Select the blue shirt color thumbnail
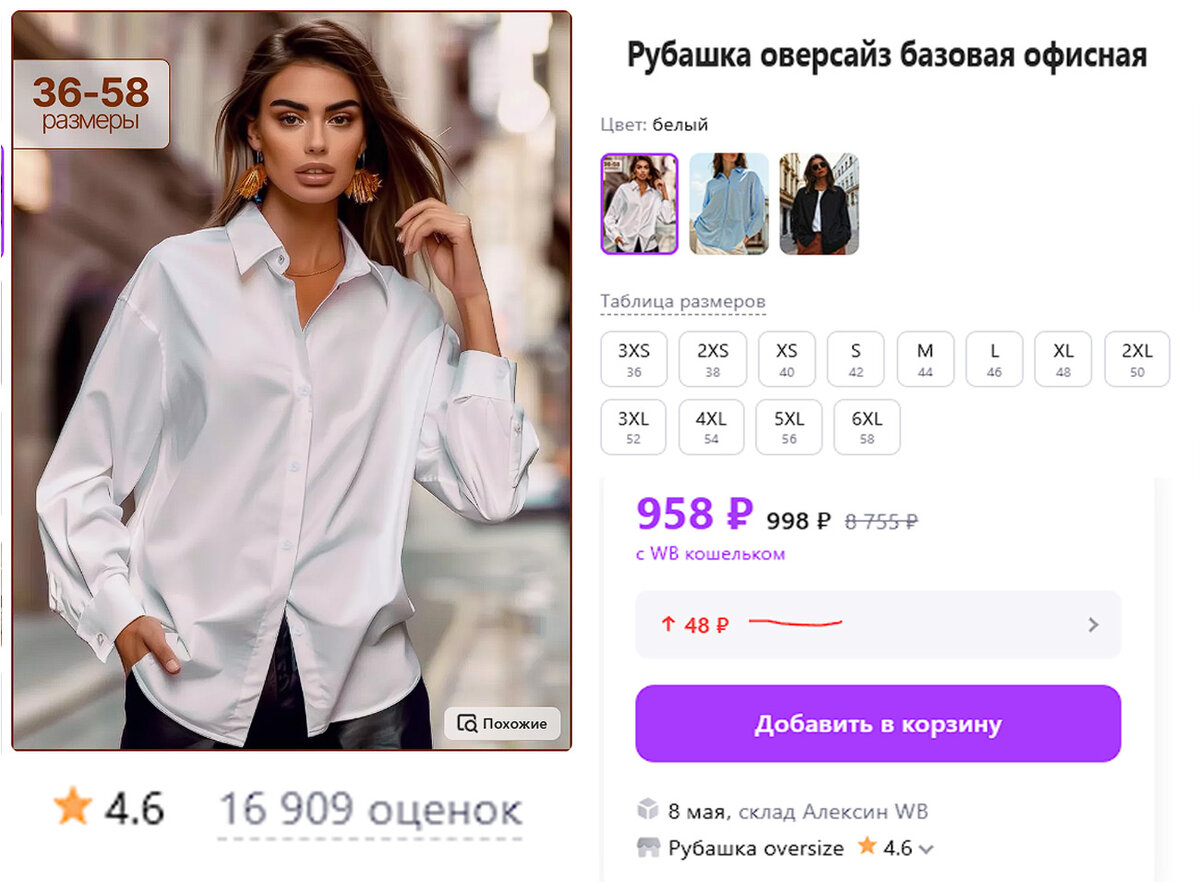 (x=728, y=203)
